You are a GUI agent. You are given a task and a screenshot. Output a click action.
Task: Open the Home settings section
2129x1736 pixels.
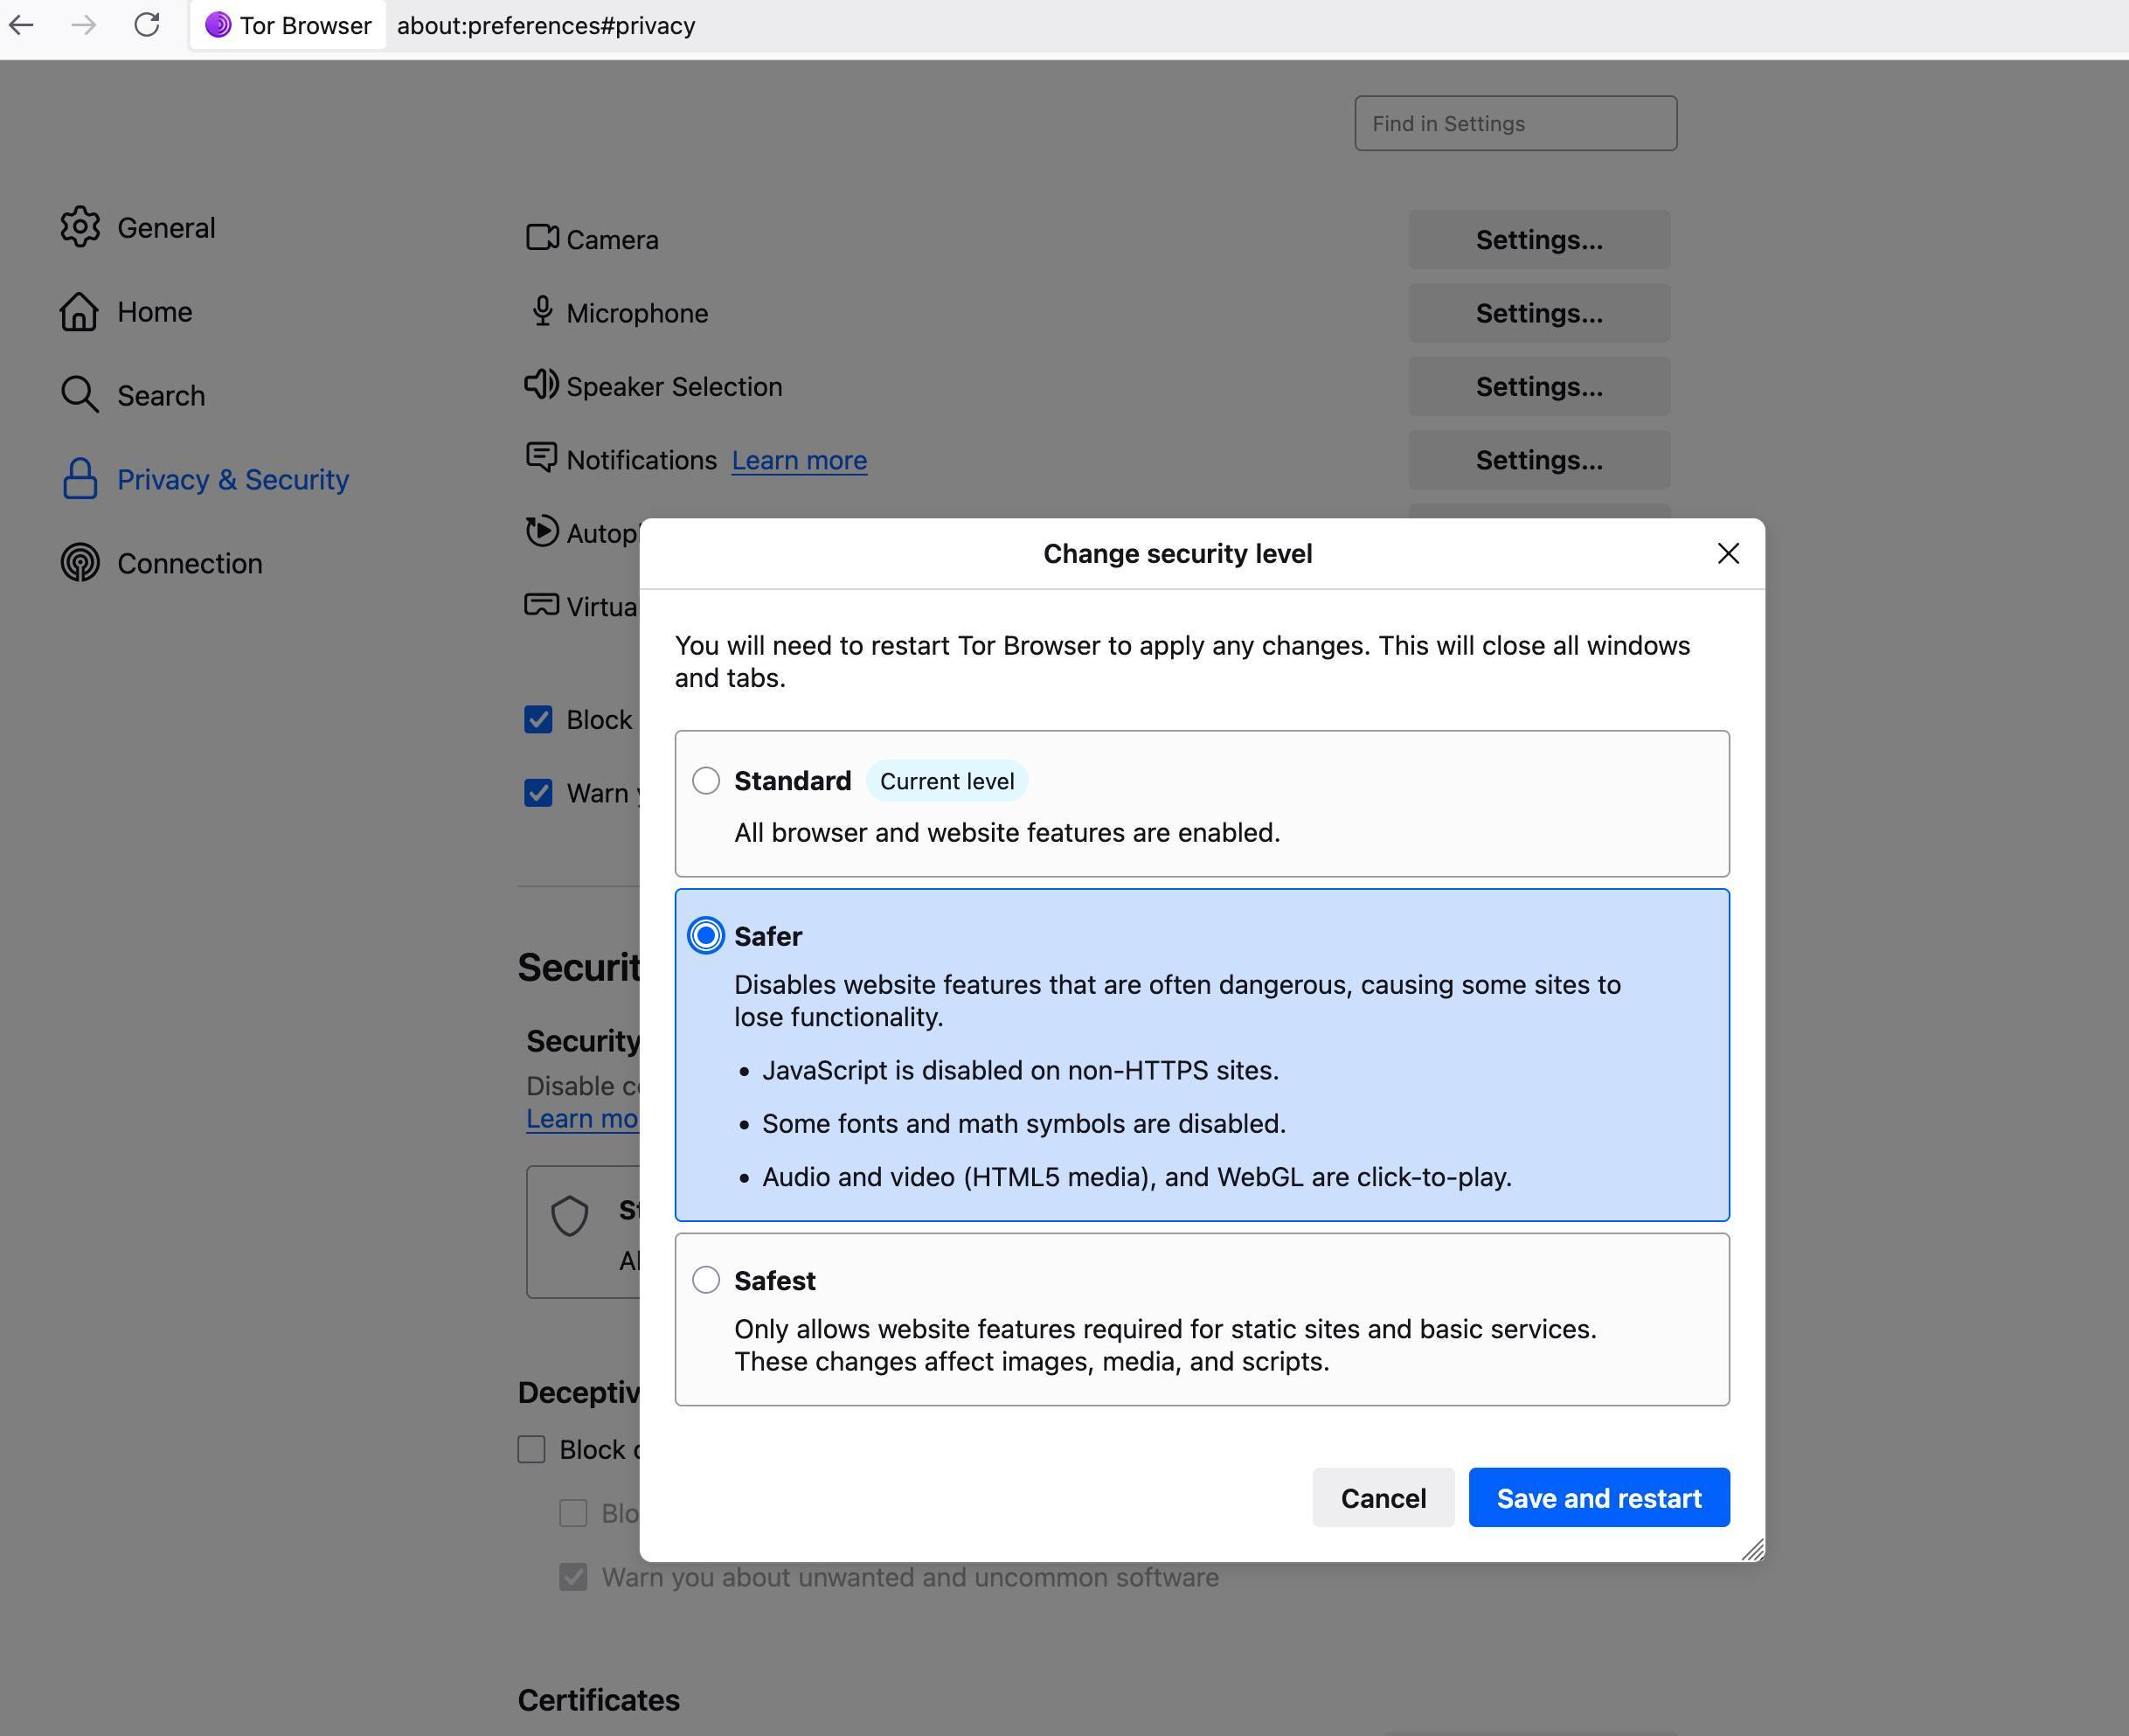154,311
